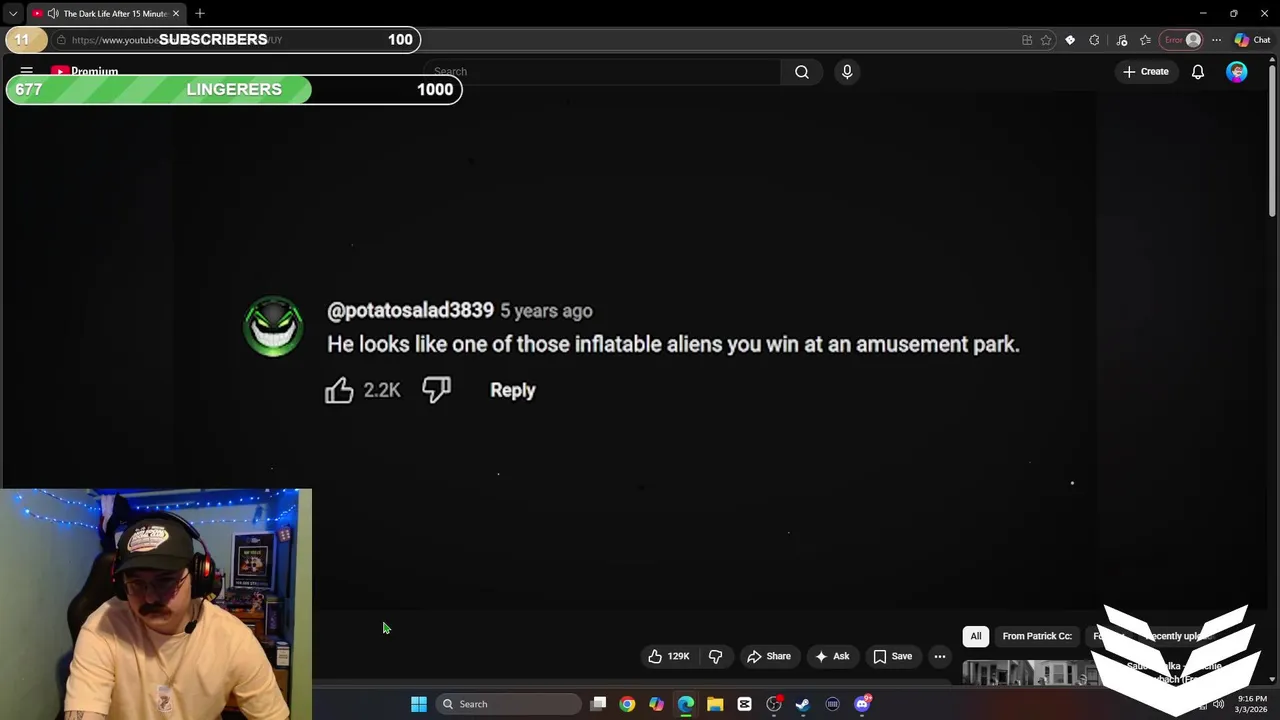This screenshot has height=720, width=1280.
Task: Close The Dark Life tab
Action: tap(176, 13)
